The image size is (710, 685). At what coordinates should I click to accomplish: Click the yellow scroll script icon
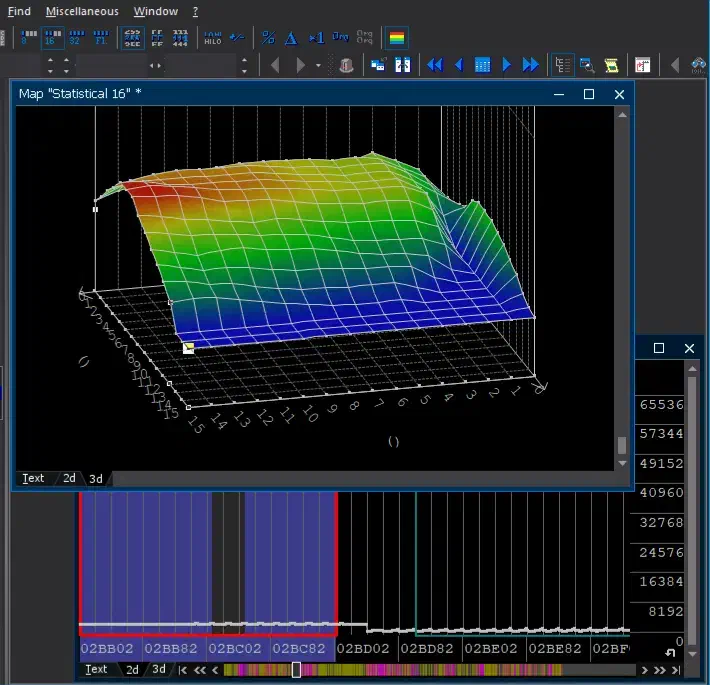click(611, 65)
